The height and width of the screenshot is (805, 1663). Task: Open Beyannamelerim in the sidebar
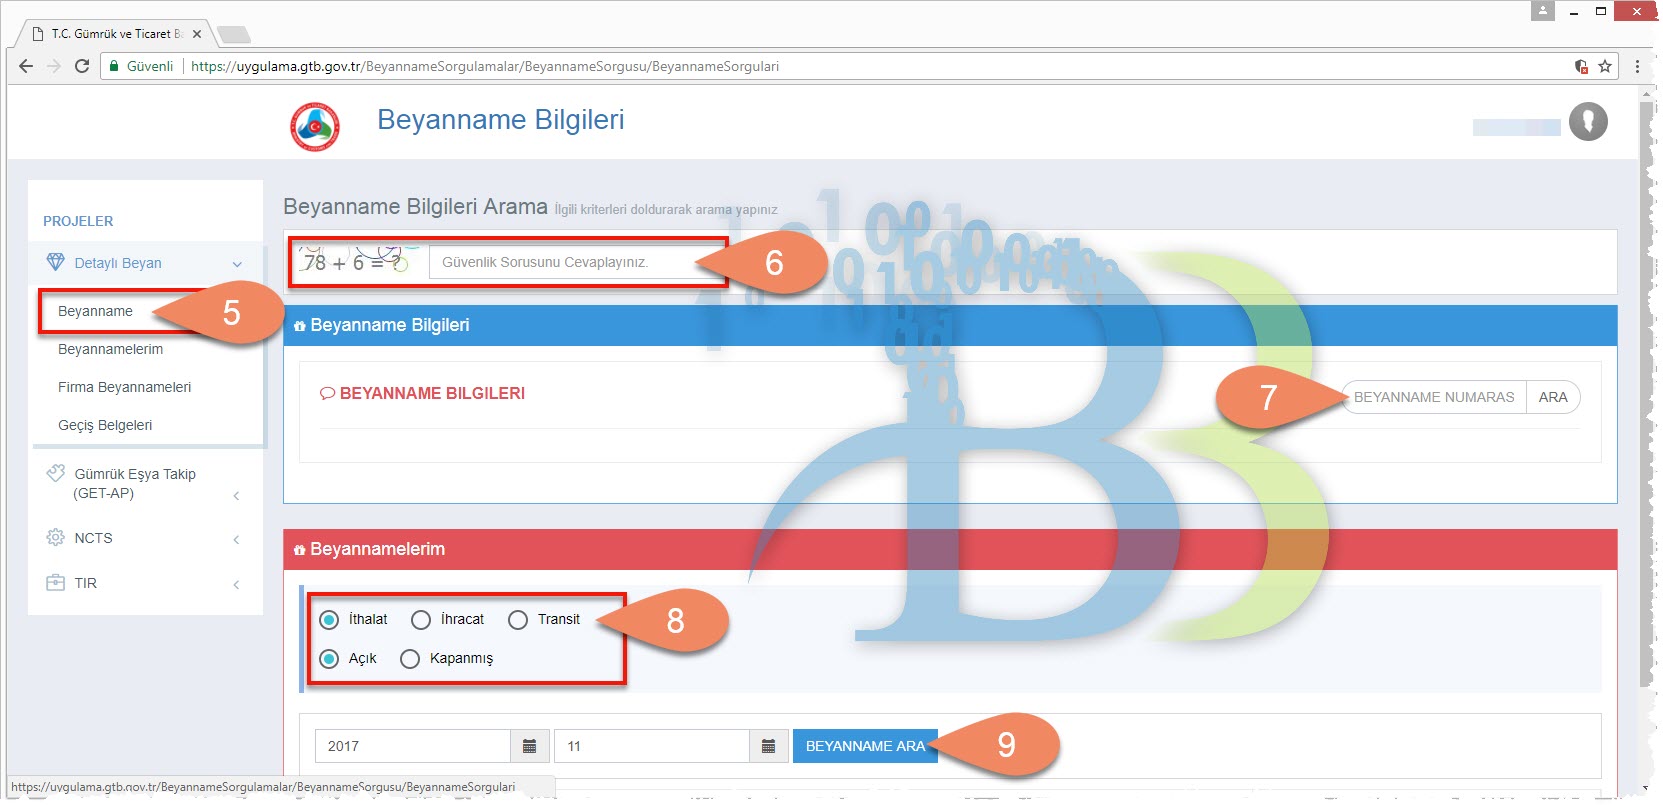point(110,349)
